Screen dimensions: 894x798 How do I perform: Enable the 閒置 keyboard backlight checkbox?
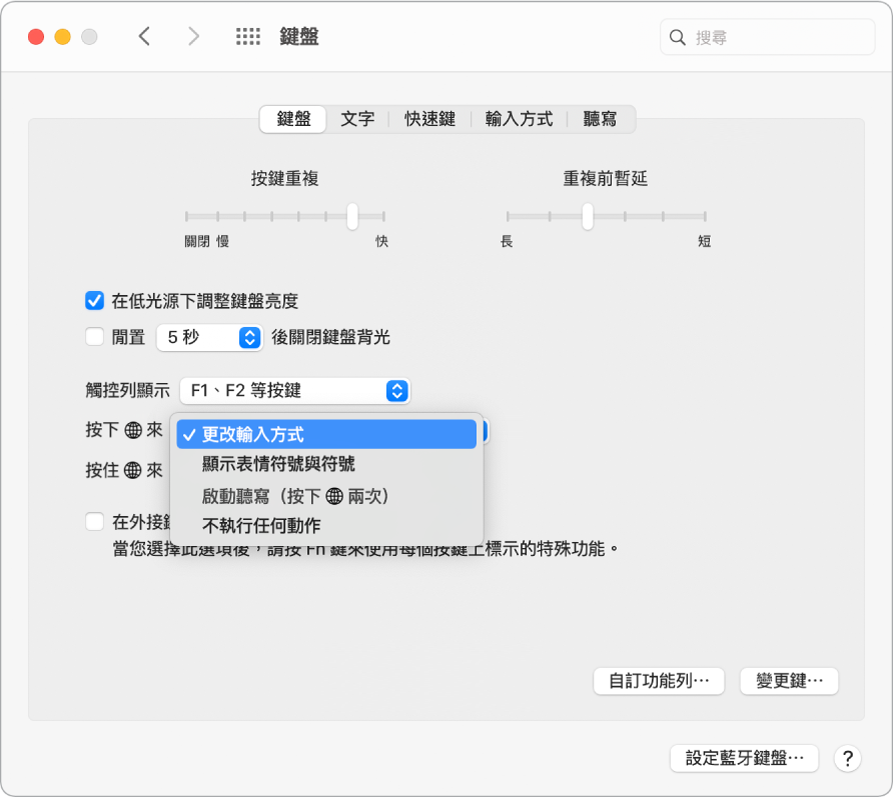point(94,338)
